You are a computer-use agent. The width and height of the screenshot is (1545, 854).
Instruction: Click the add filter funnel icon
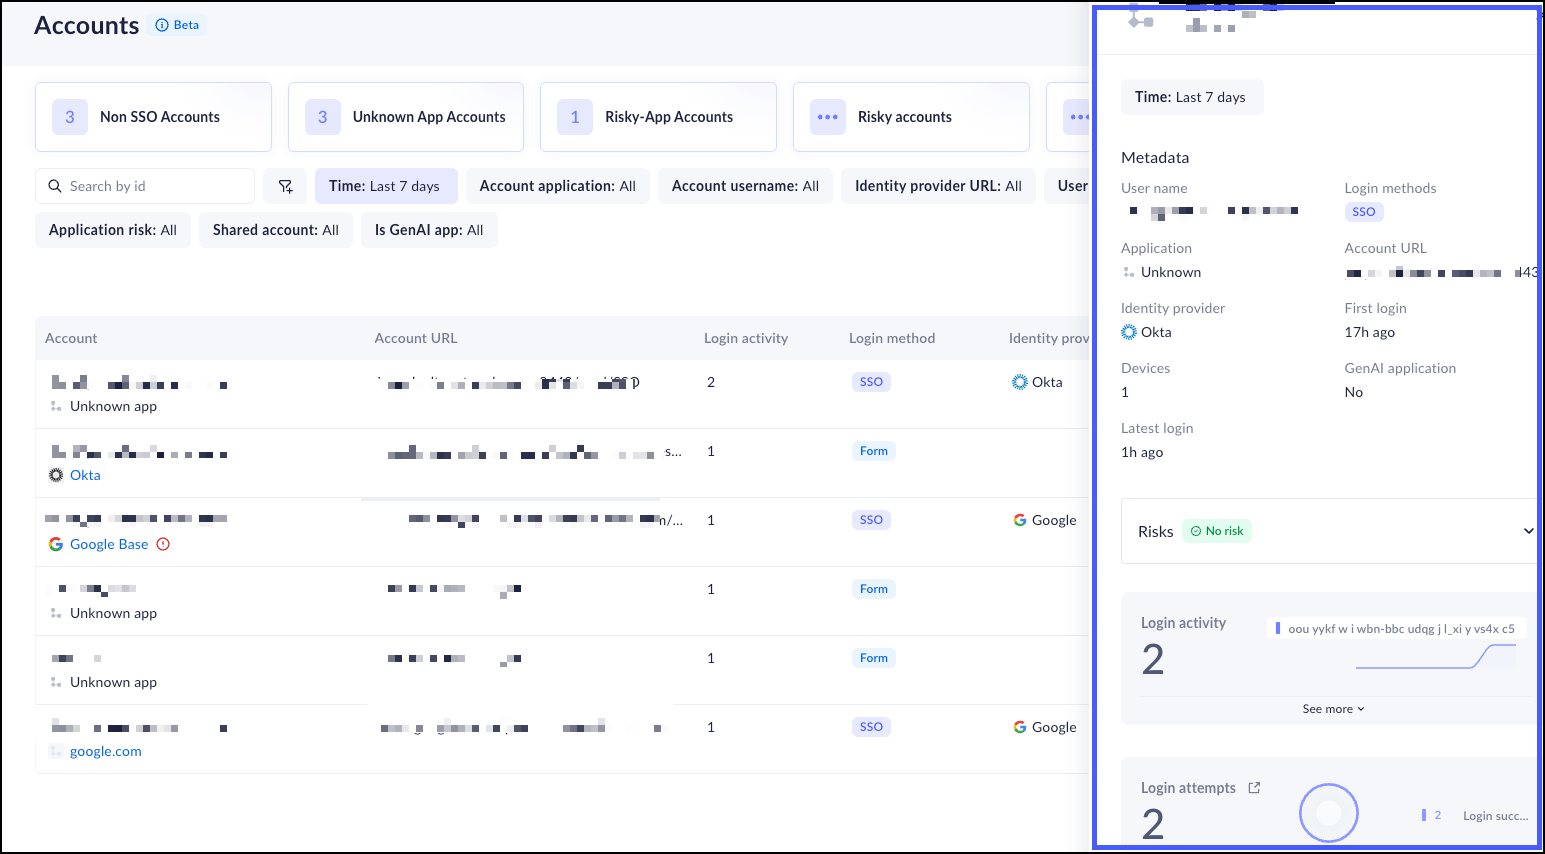pyautogui.click(x=286, y=186)
